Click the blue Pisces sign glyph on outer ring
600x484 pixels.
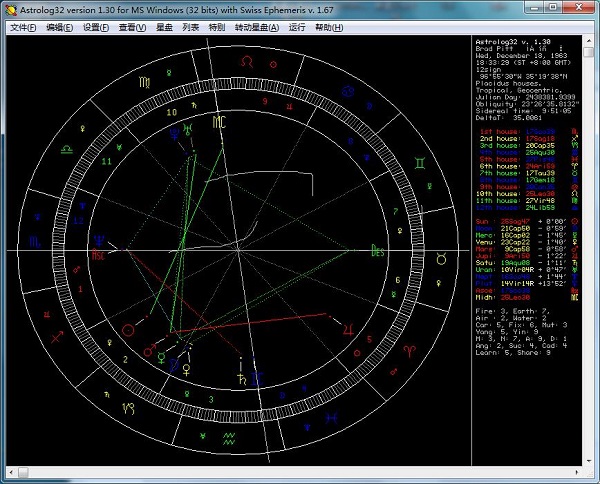[x=331, y=418]
